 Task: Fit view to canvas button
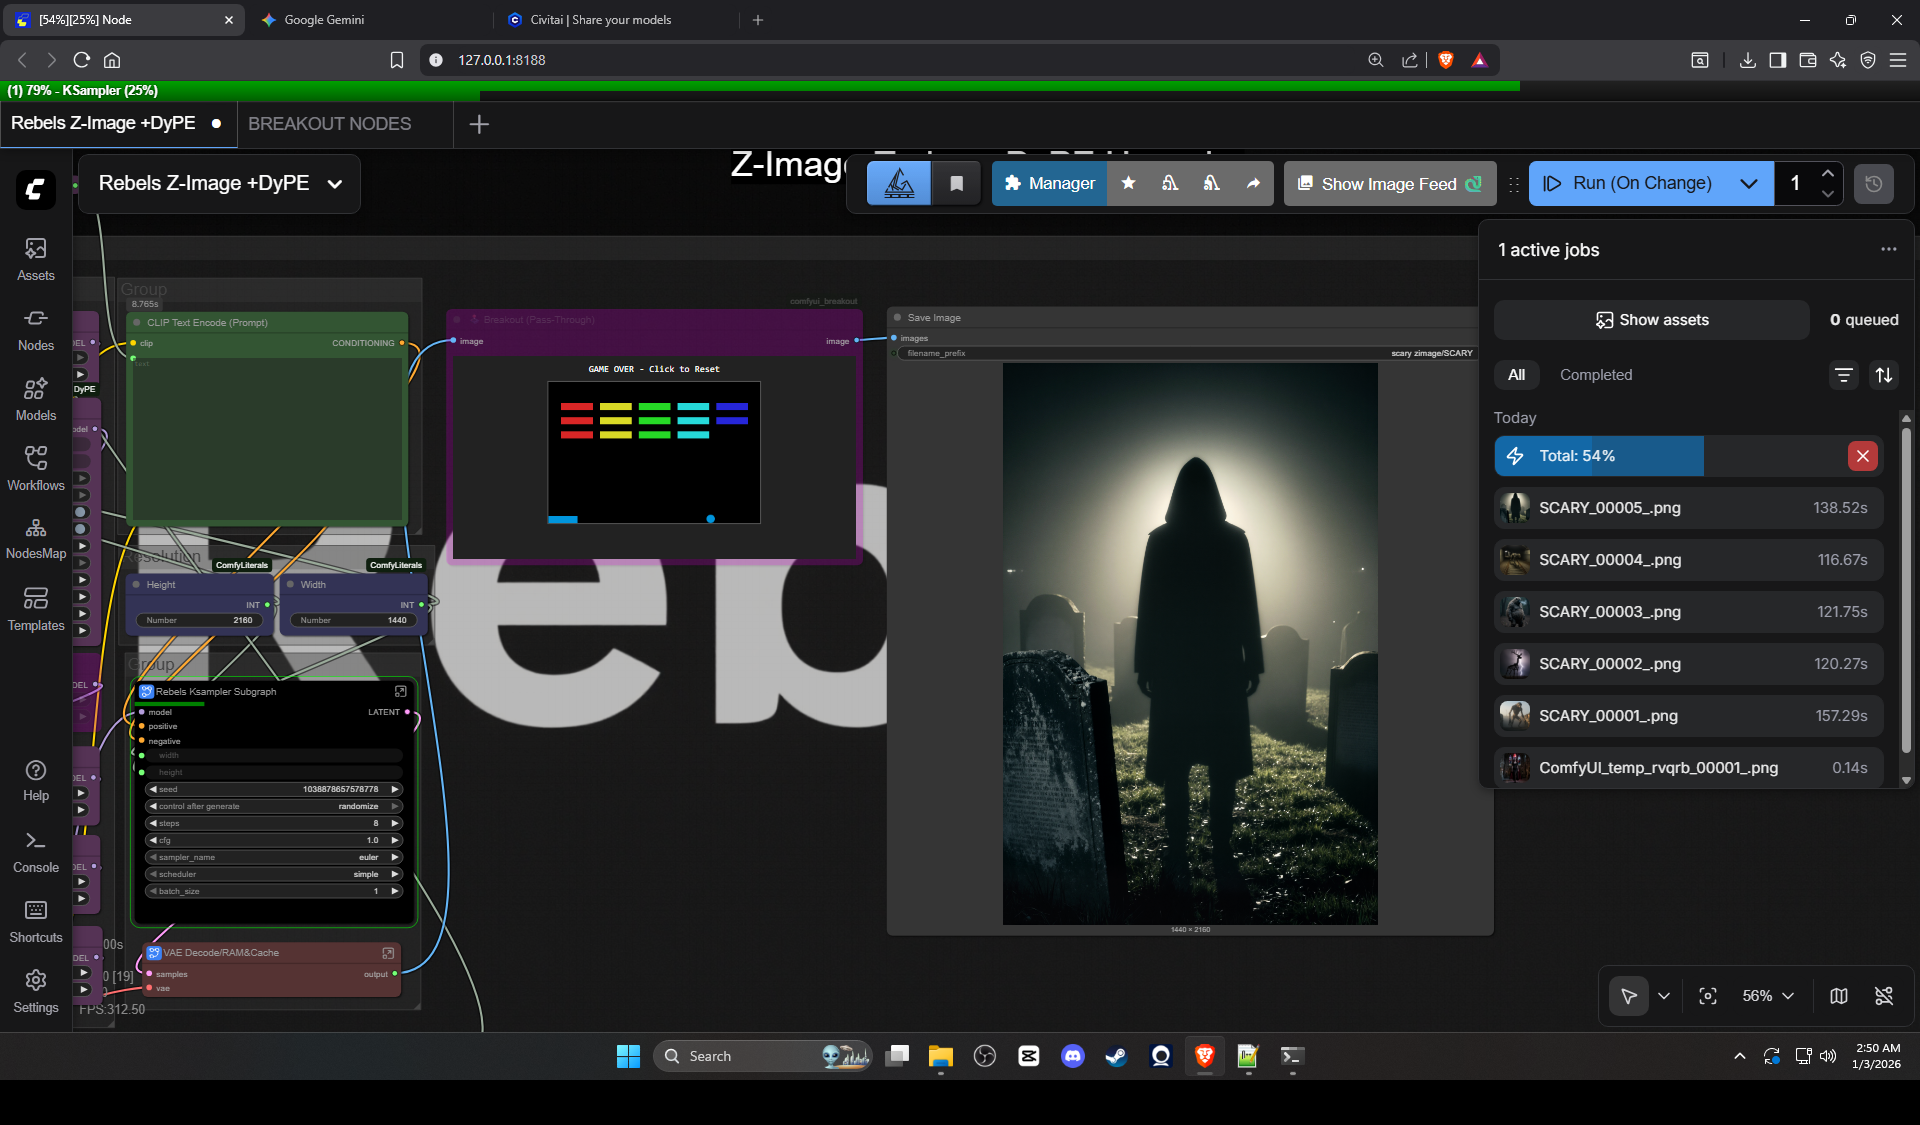click(x=1708, y=996)
